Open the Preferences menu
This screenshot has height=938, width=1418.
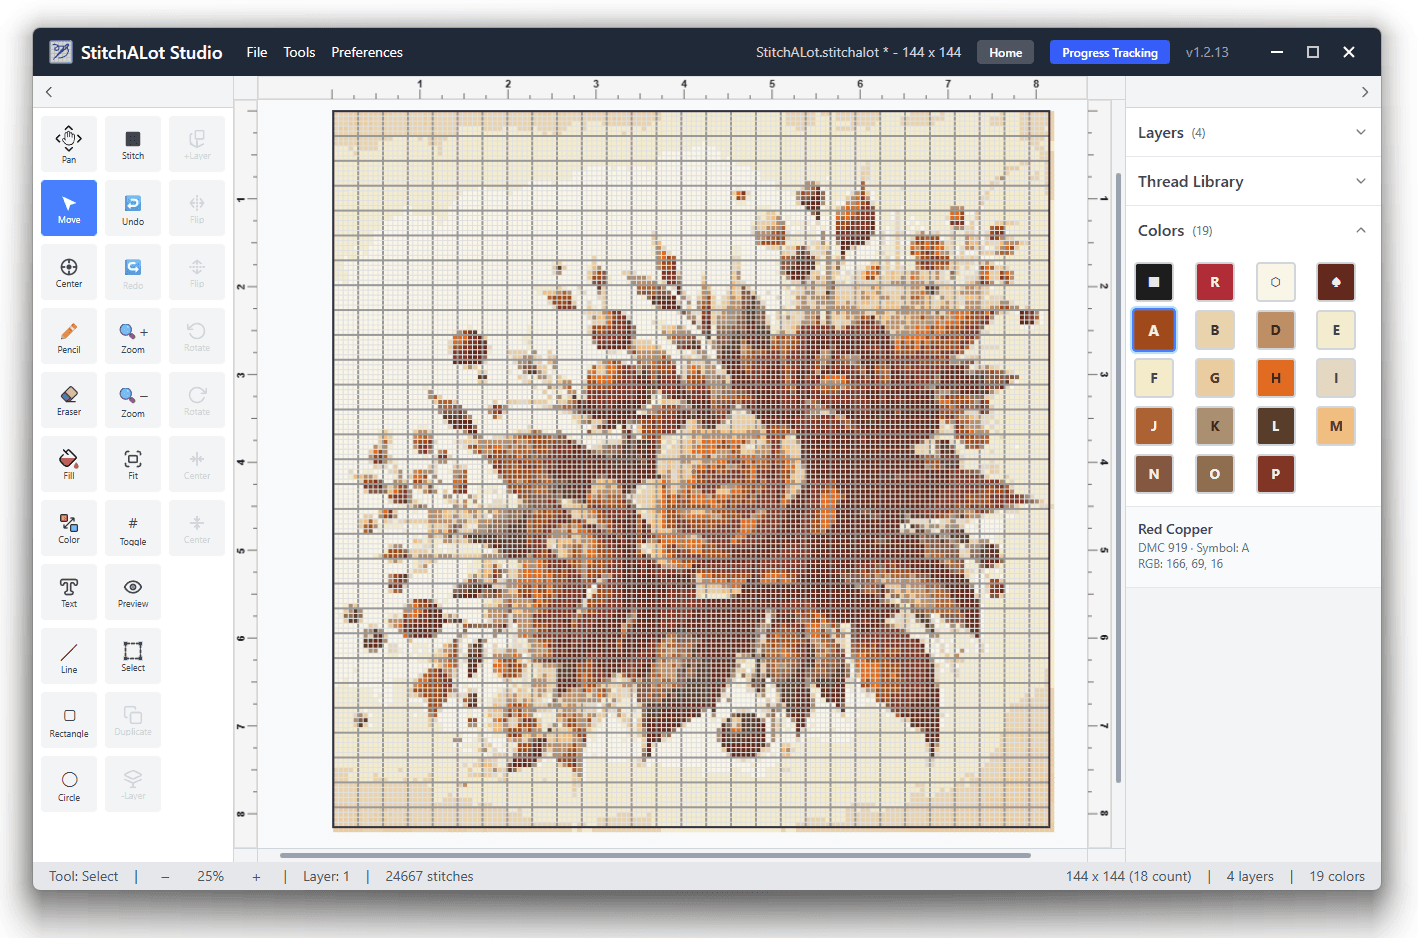point(367,52)
